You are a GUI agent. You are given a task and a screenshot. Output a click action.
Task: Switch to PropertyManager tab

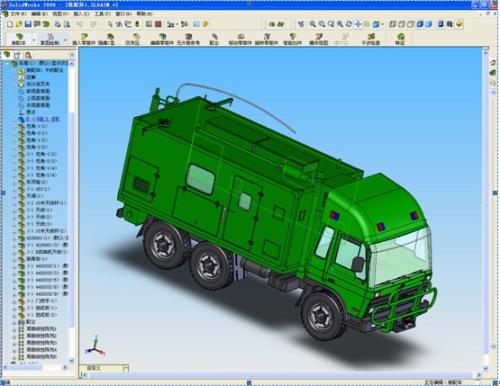tap(18, 55)
